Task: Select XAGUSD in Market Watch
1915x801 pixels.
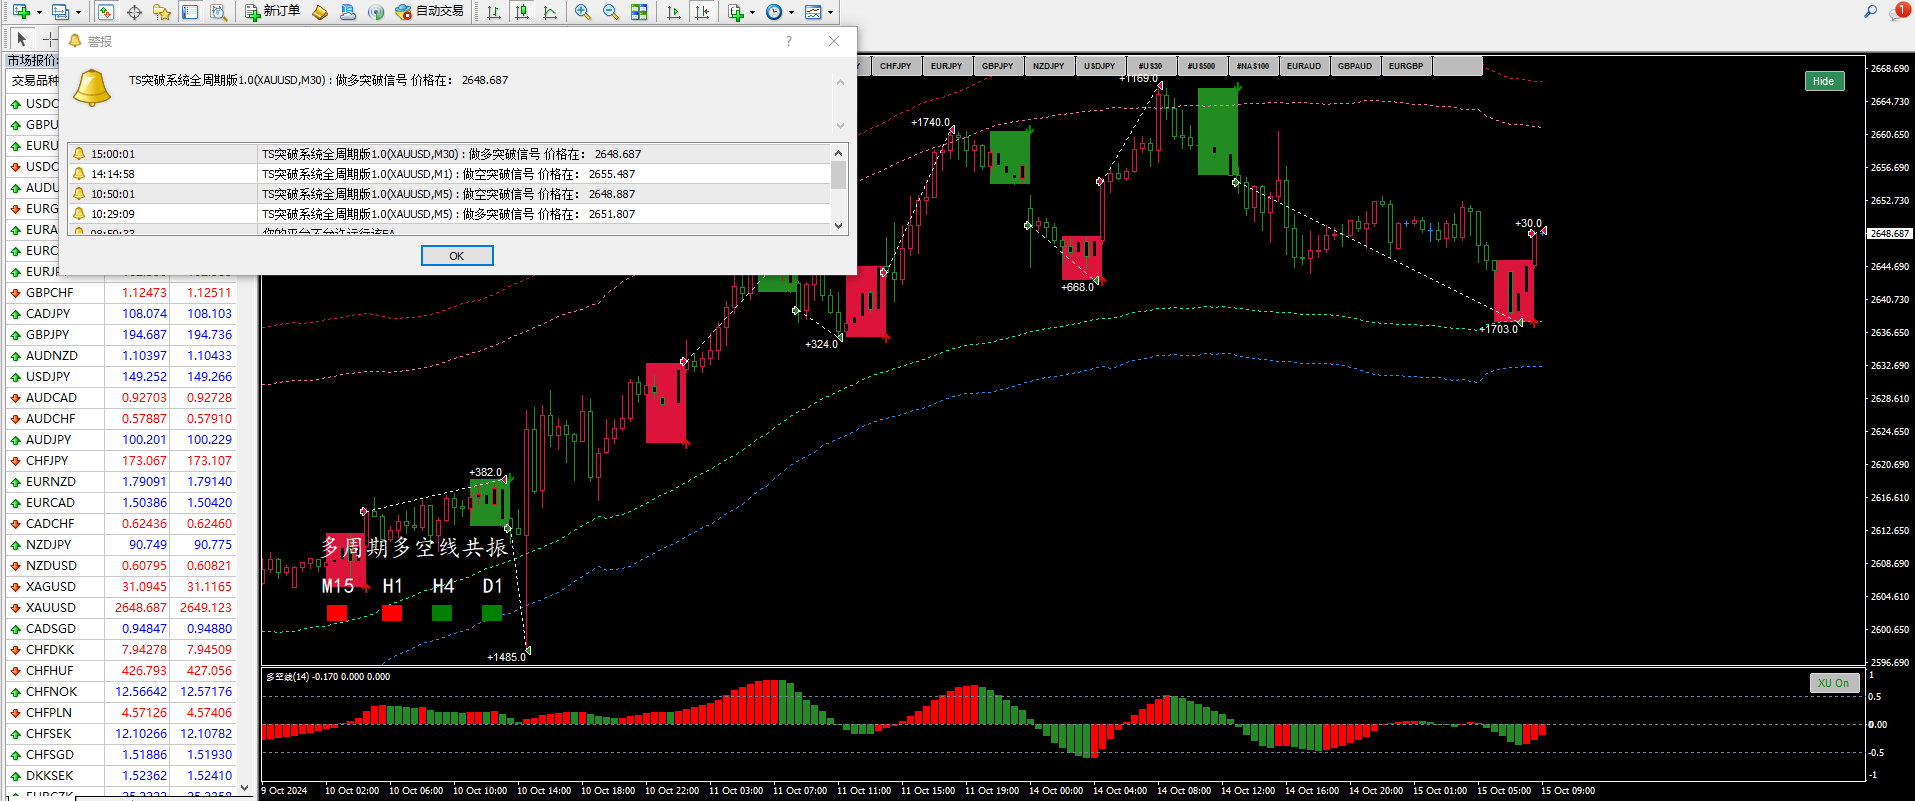Action: pos(121,587)
